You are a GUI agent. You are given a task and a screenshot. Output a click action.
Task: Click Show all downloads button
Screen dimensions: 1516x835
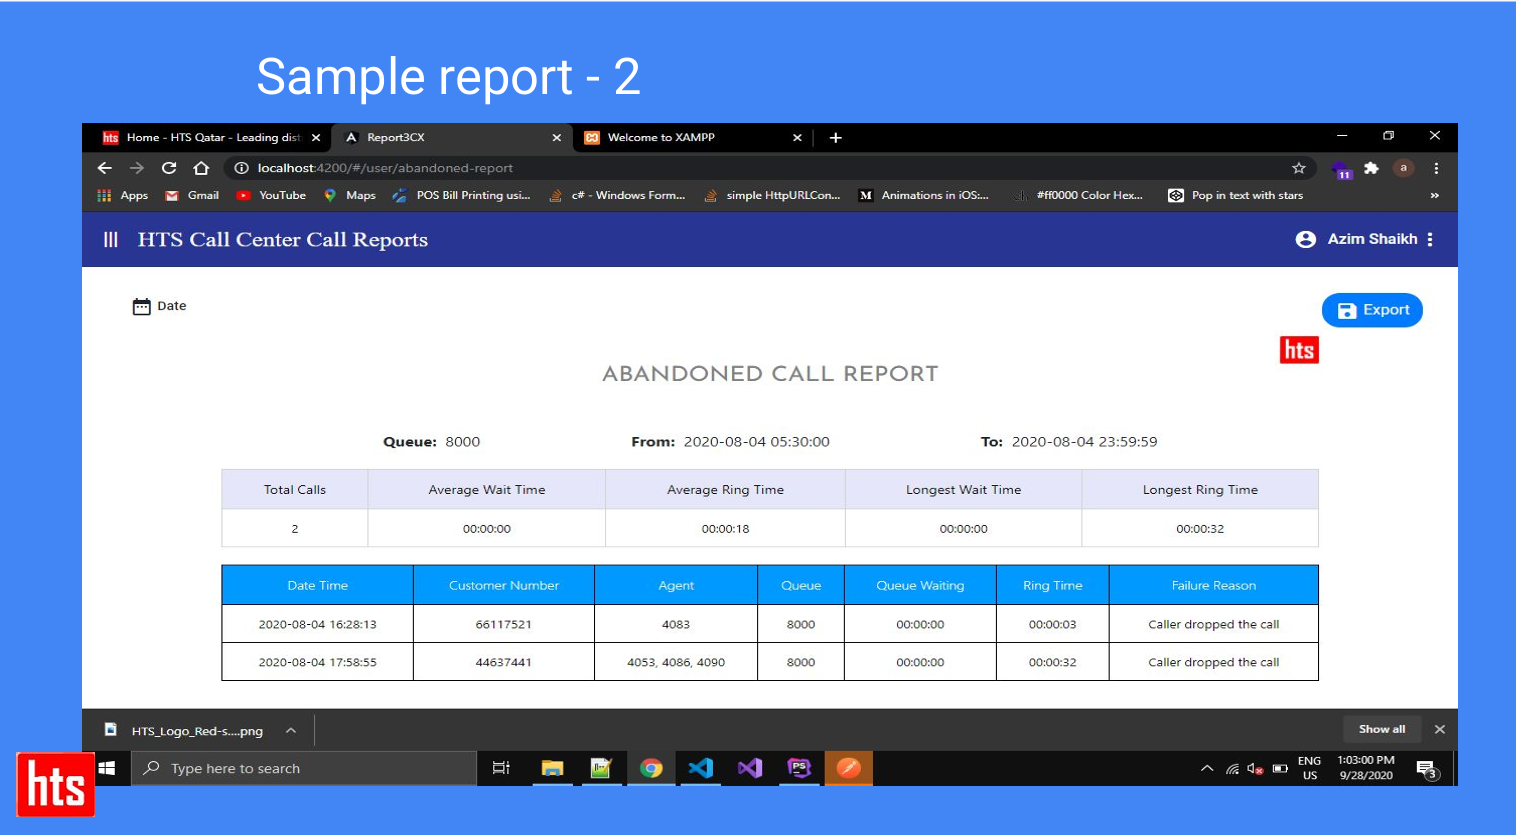tap(1381, 730)
